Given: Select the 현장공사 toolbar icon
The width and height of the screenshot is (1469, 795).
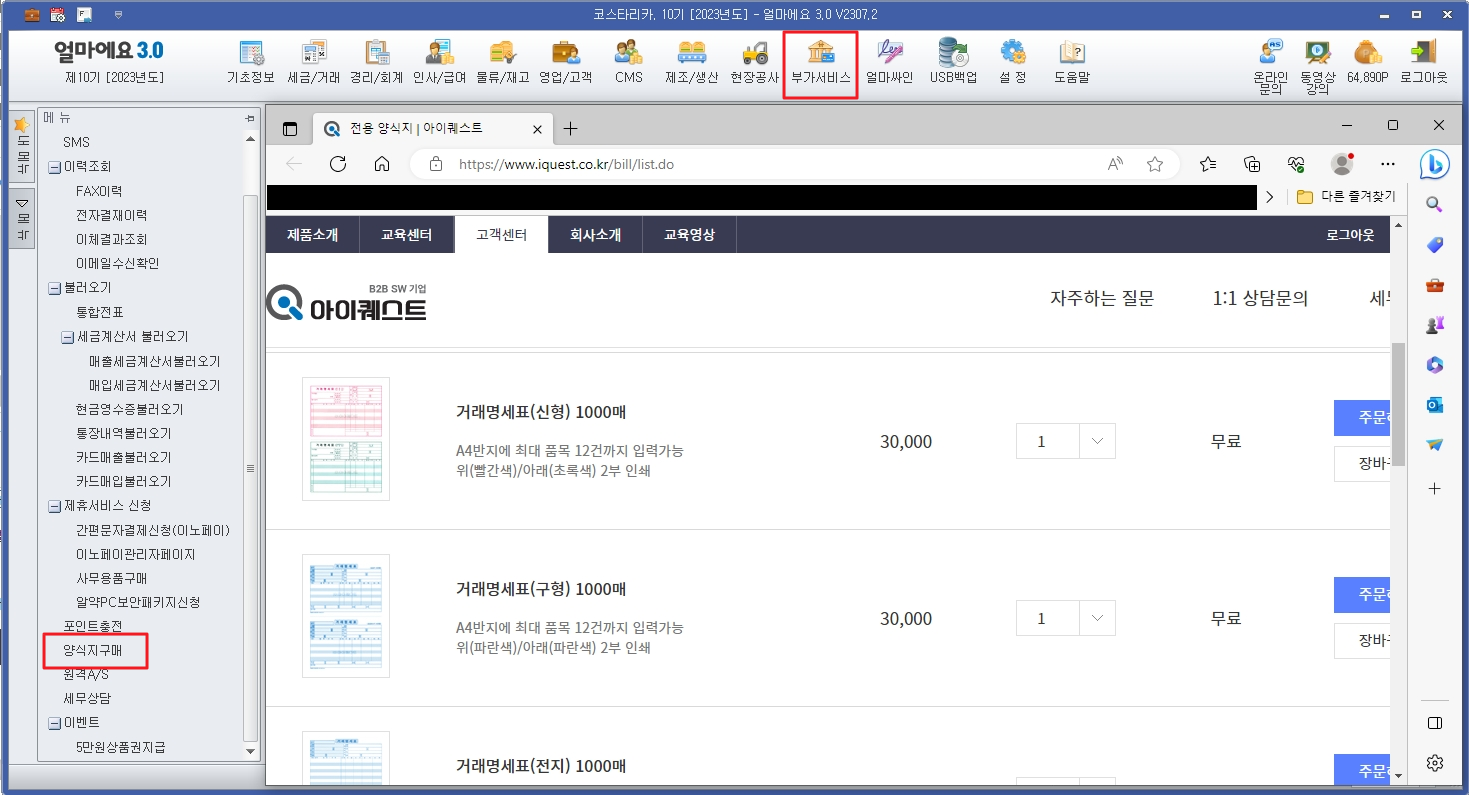Looking at the screenshot, I should click(754, 62).
